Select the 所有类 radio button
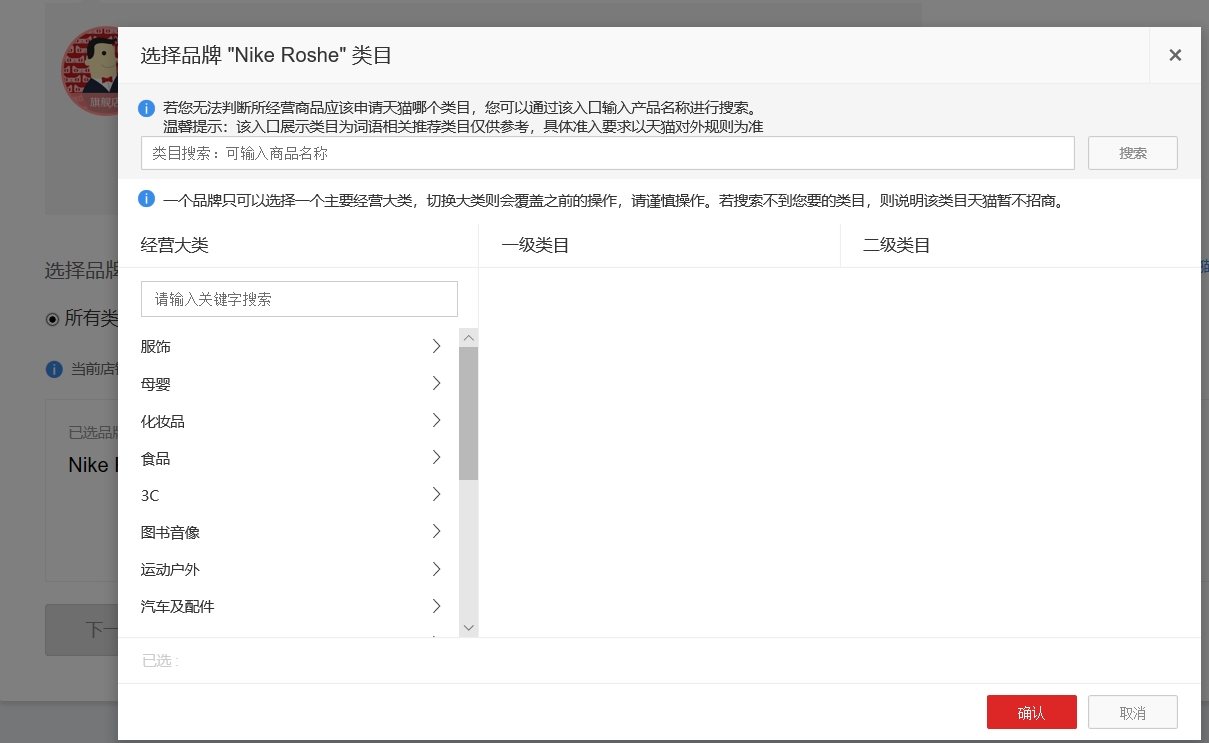Viewport: 1209px width, 743px height. pos(51,319)
